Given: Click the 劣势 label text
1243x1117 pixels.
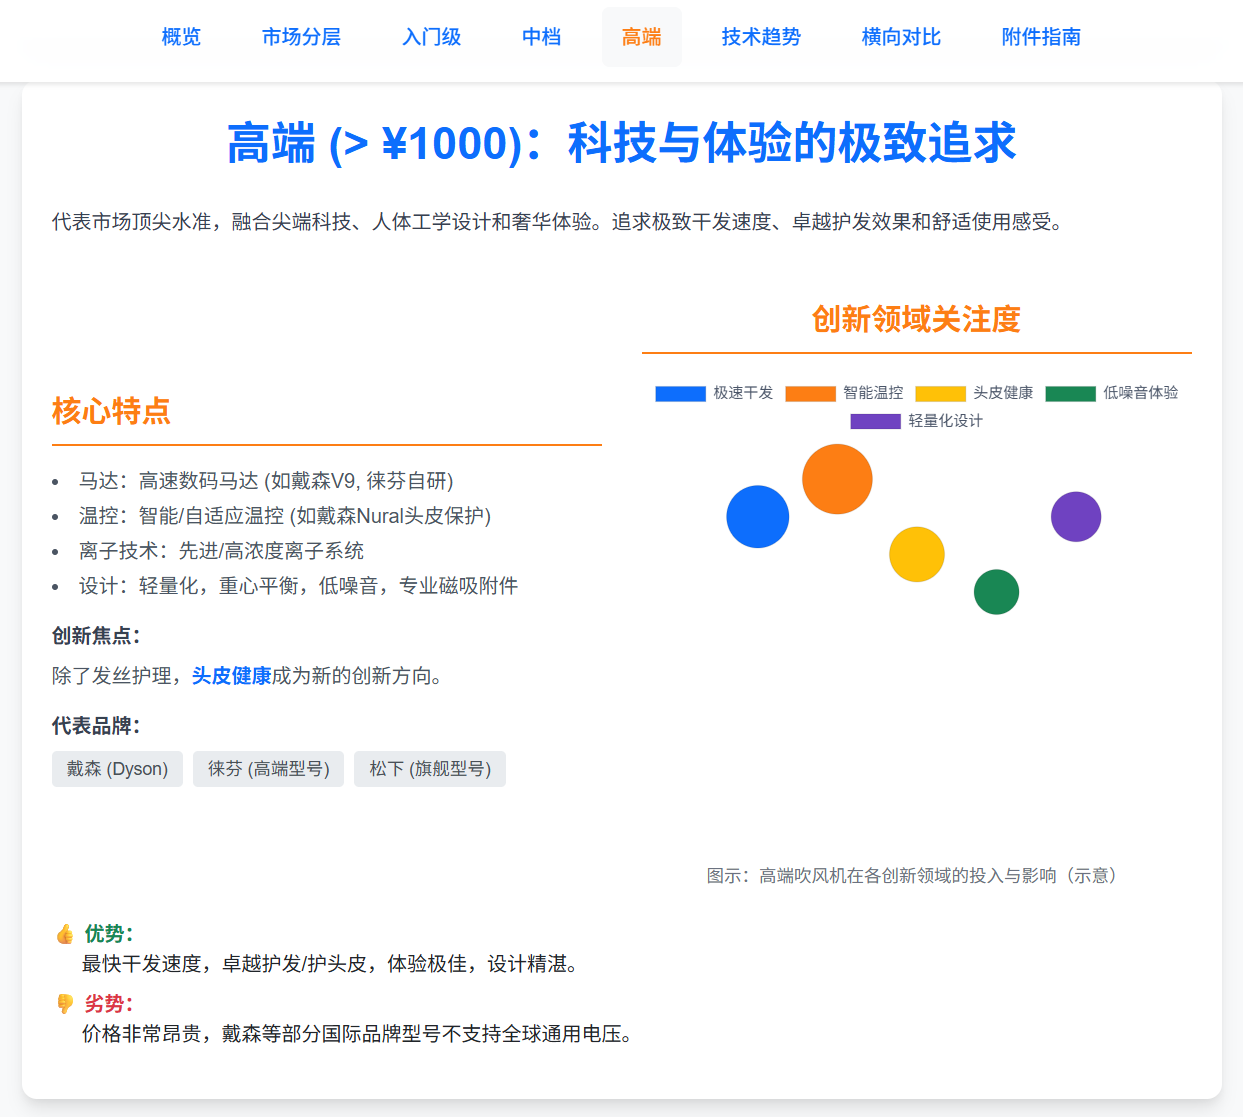Looking at the screenshot, I should pos(109,1004).
